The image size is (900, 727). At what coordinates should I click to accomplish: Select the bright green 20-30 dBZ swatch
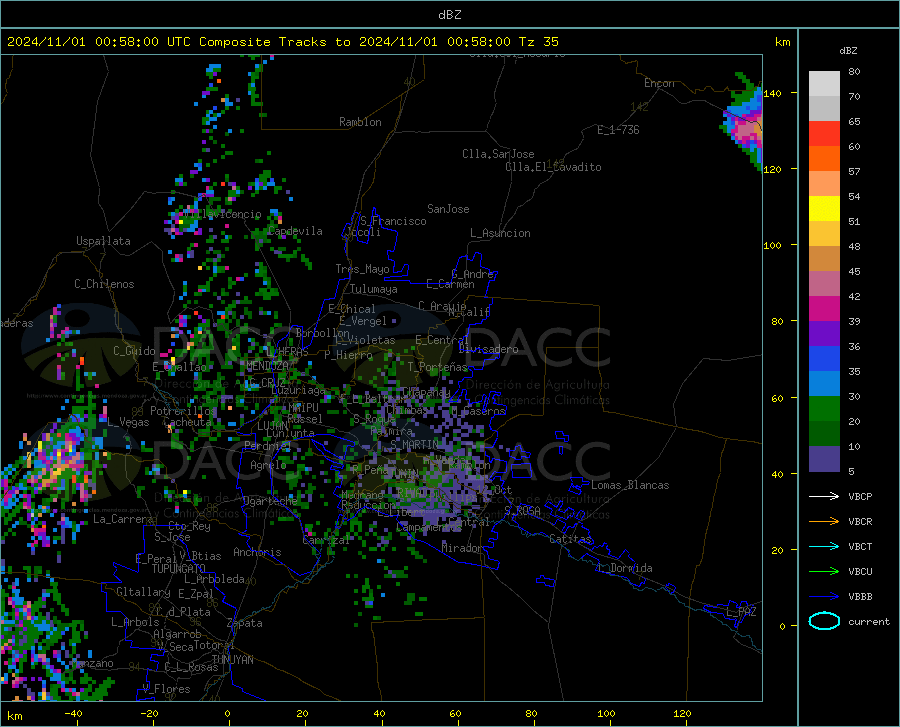[824, 409]
